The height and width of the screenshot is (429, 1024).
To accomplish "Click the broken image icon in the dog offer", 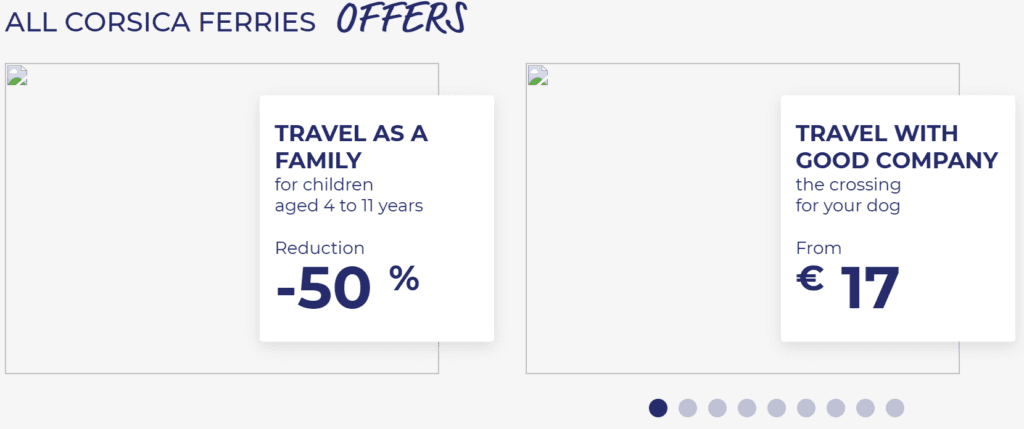I will coord(538,76).
